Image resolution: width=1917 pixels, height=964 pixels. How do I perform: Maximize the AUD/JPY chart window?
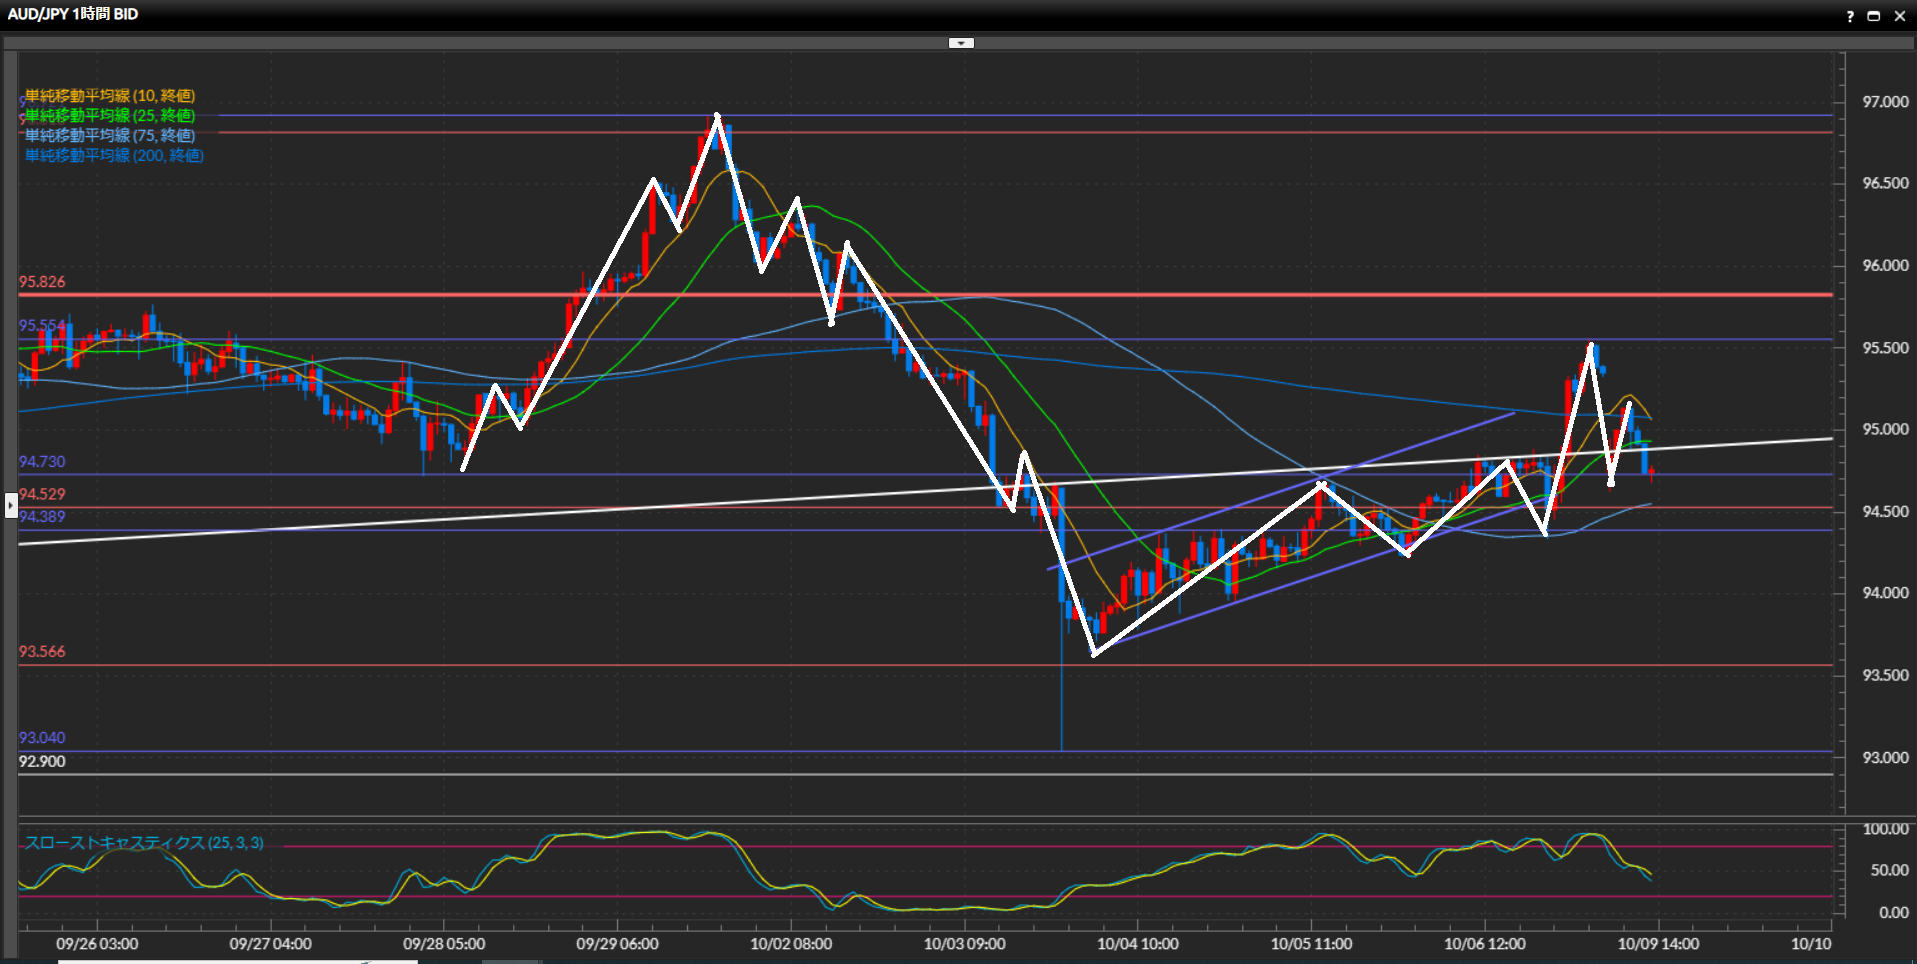(x=1874, y=16)
